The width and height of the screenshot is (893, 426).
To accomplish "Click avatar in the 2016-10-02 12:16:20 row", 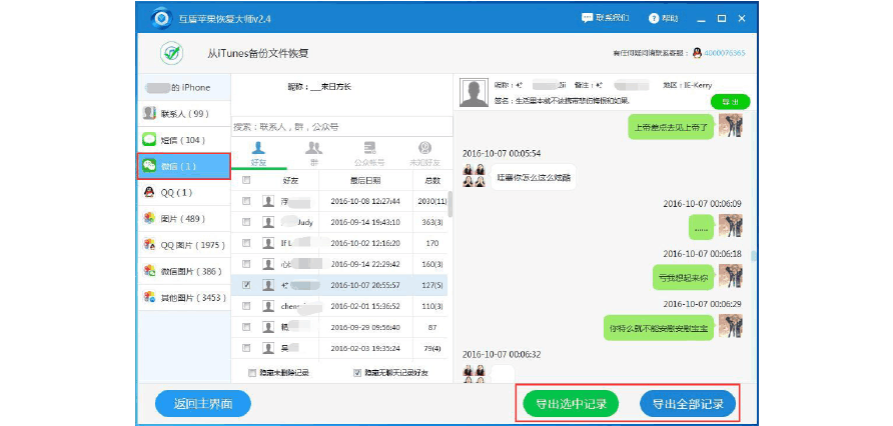I will pyautogui.click(x=268, y=243).
